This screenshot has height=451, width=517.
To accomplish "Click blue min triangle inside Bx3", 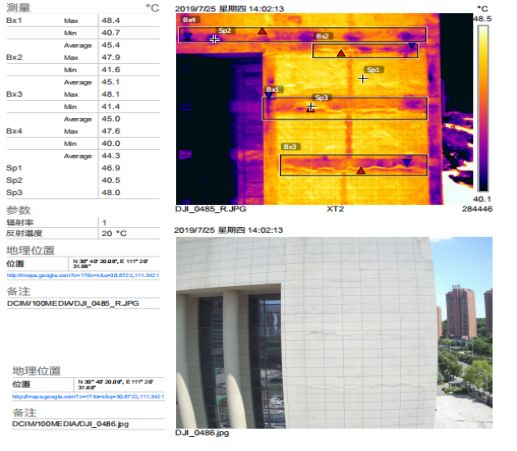I will pos(407,162).
